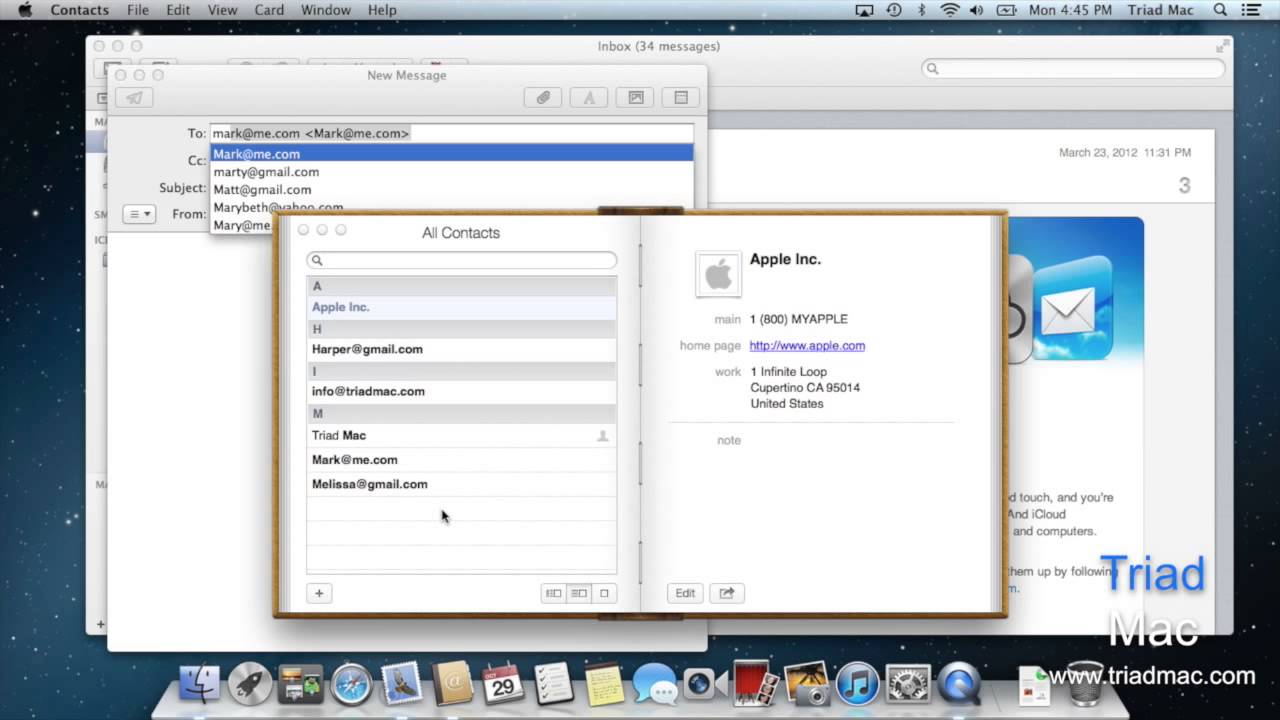The image size is (1280, 720).
Task: Select Triad Mac contact
Action: 461,435
